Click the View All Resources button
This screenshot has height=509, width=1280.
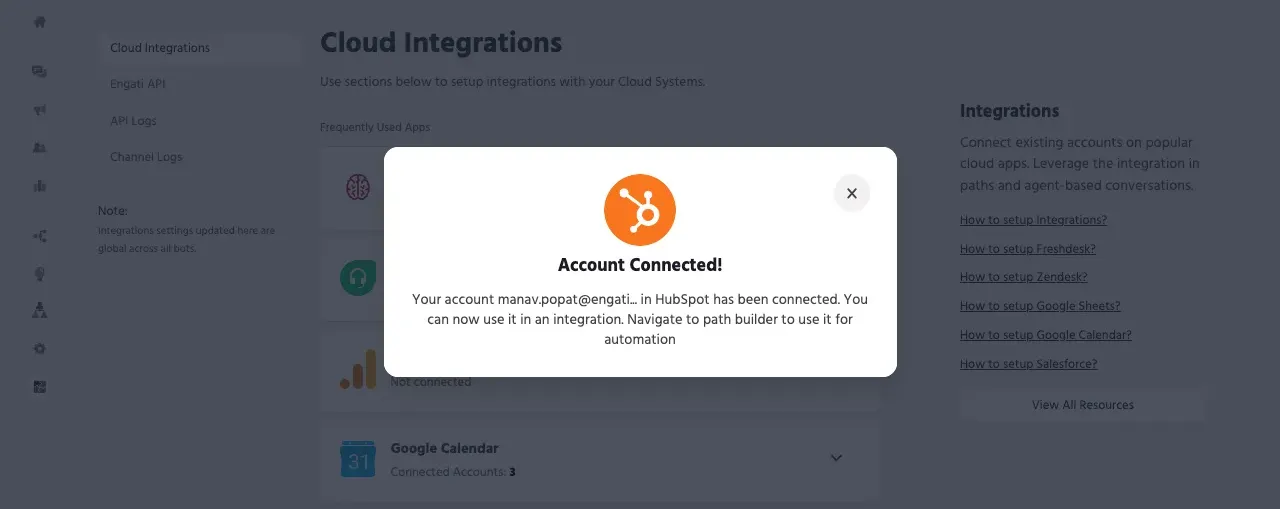pyautogui.click(x=1083, y=405)
